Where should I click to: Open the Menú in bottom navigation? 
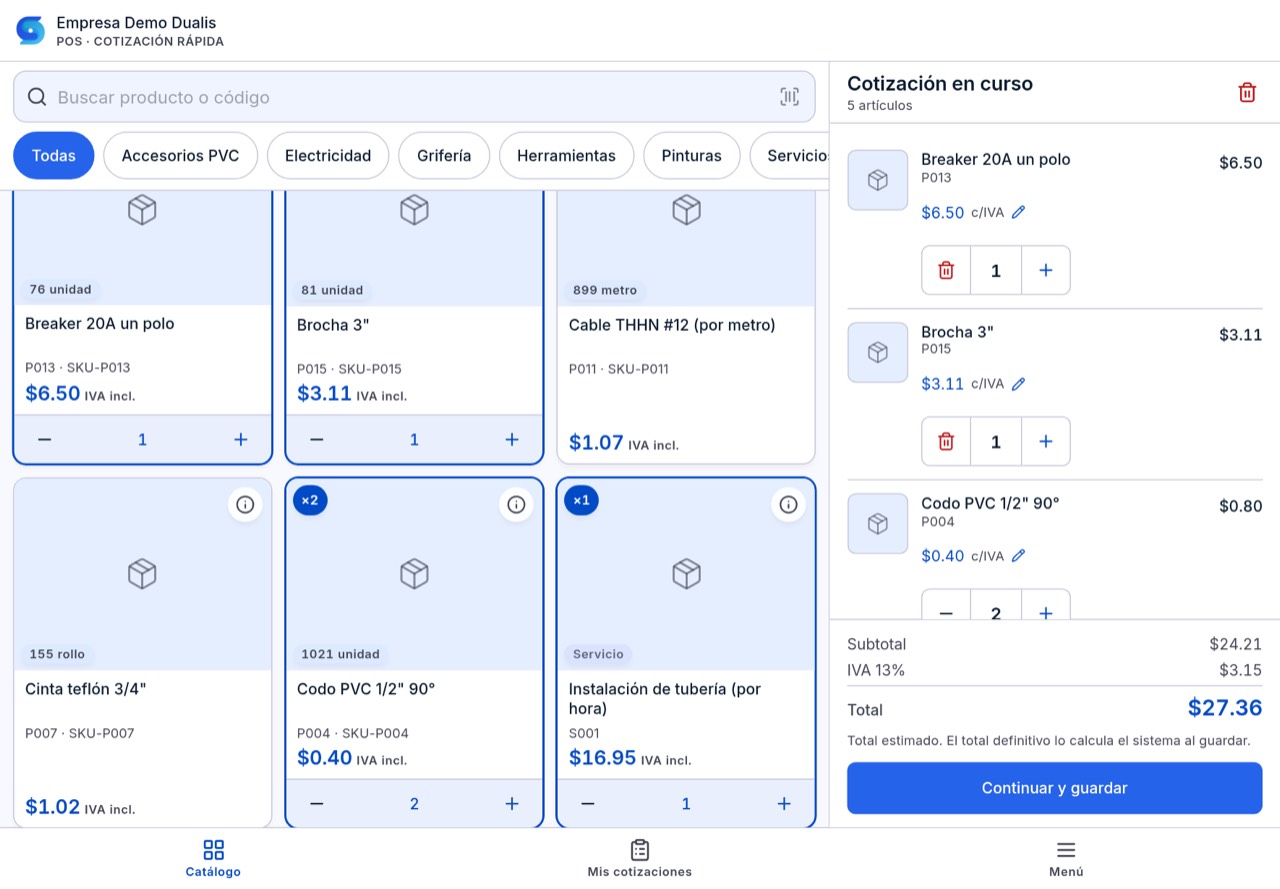[1066, 859]
